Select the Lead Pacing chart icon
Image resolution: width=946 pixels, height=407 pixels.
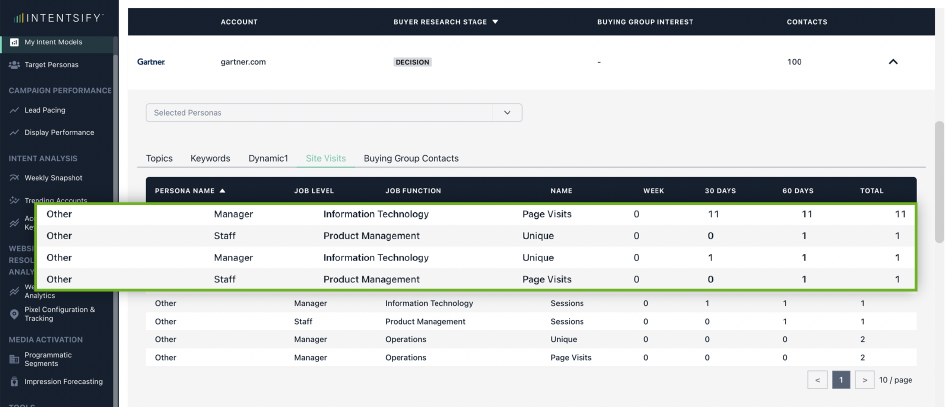(14, 110)
